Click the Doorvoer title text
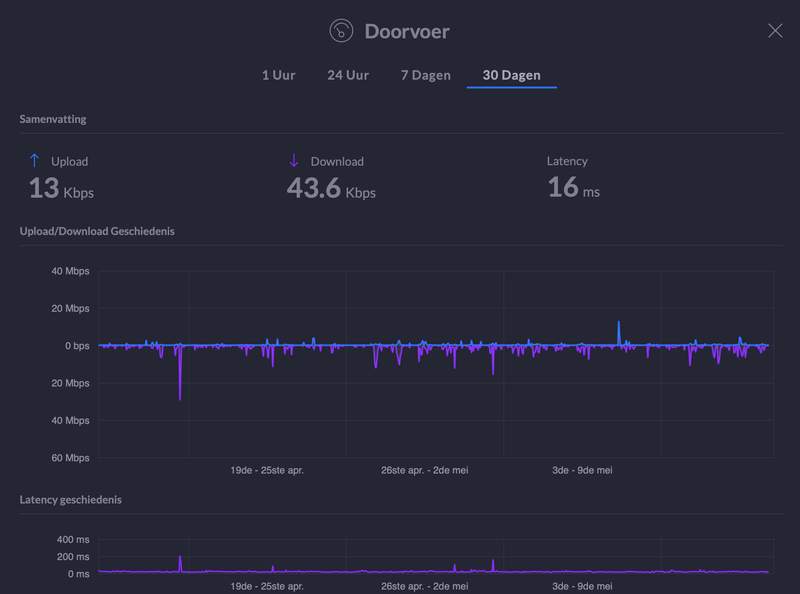The height and width of the screenshot is (594, 800). [407, 31]
